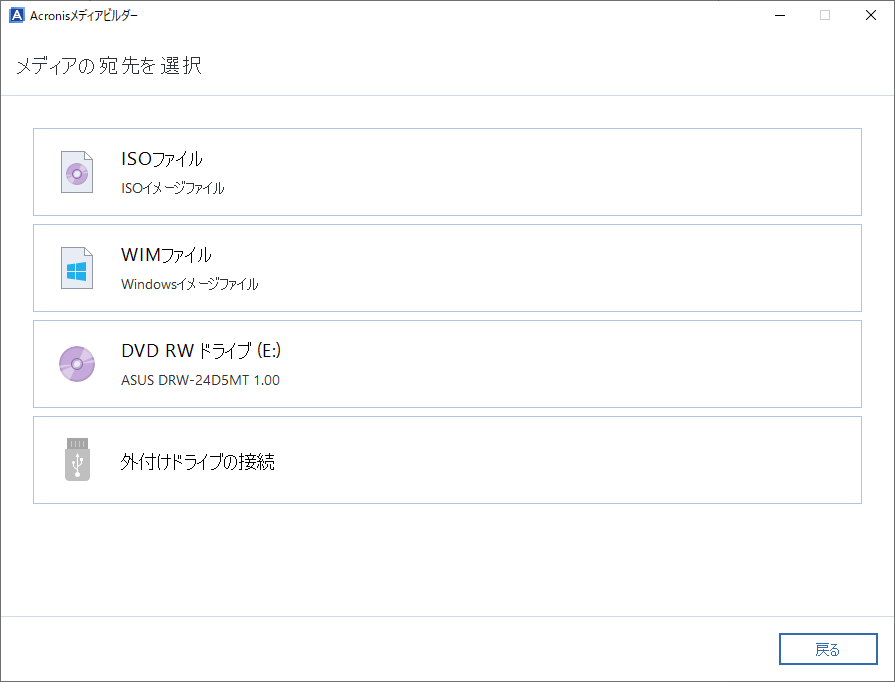Viewport: 895px width, 682px height.
Task: Minimize the Acronis Media Builder window
Action: click(x=780, y=15)
